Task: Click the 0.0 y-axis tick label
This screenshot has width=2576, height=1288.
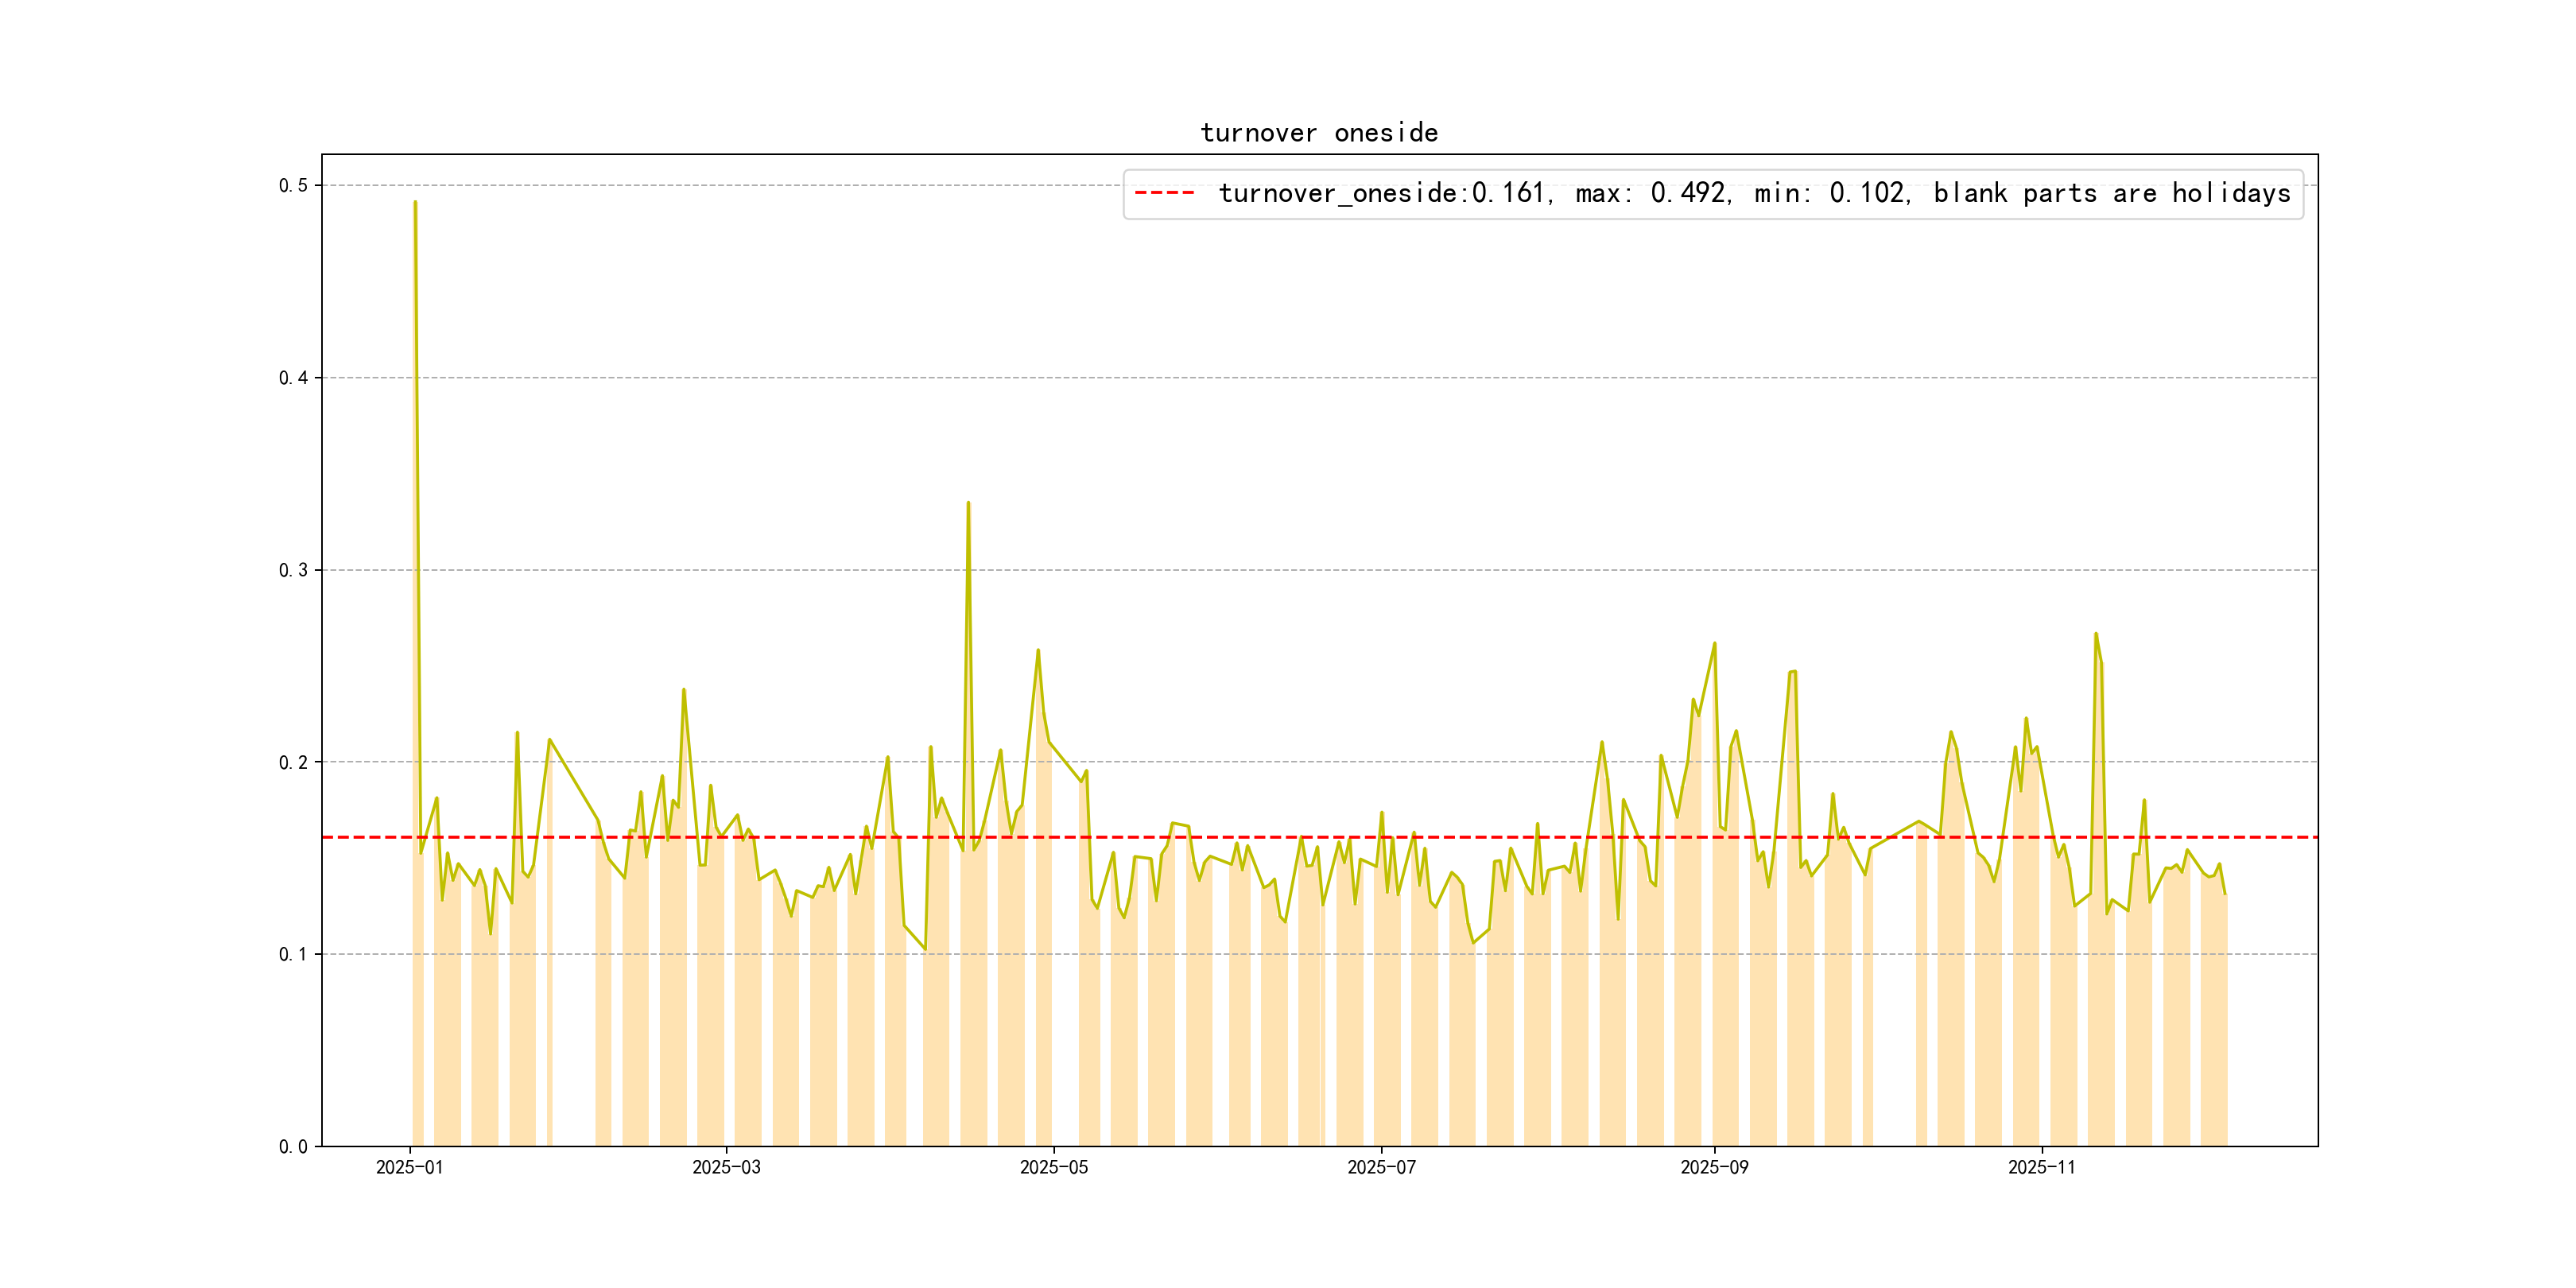Action: pyautogui.click(x=293, y=1147)
